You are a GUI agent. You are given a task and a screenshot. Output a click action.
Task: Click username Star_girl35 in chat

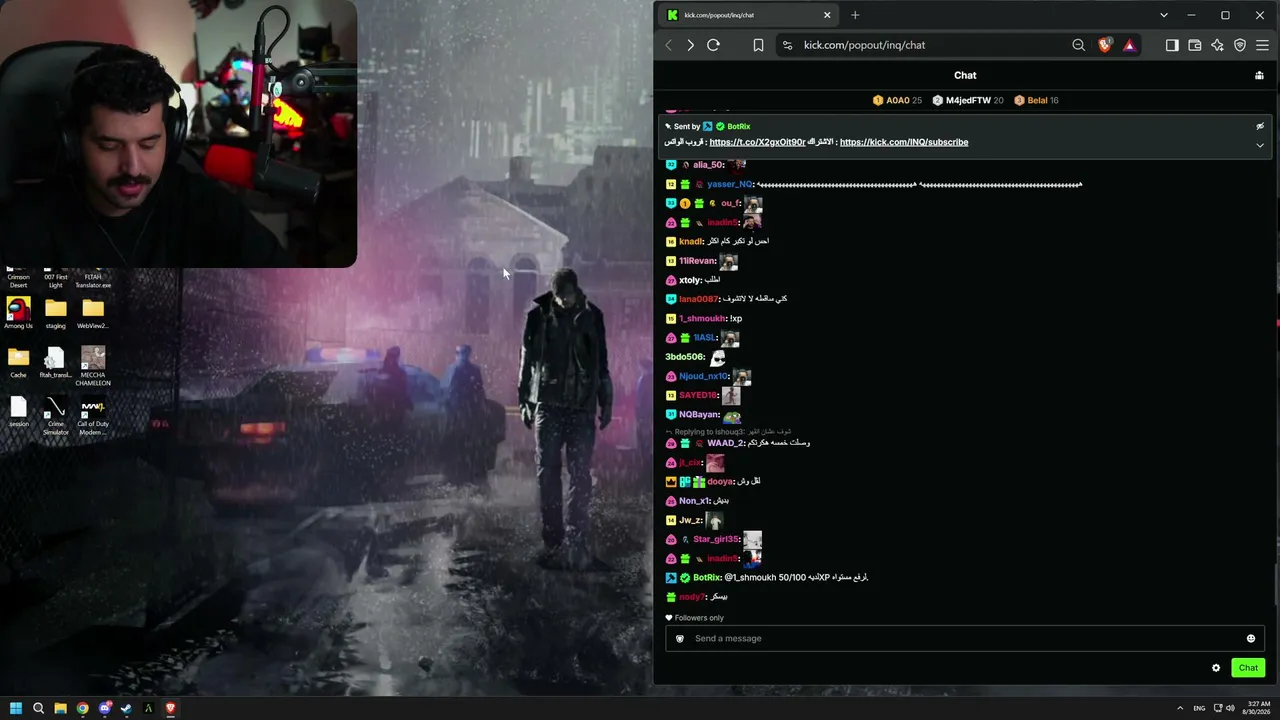(717, 539)
